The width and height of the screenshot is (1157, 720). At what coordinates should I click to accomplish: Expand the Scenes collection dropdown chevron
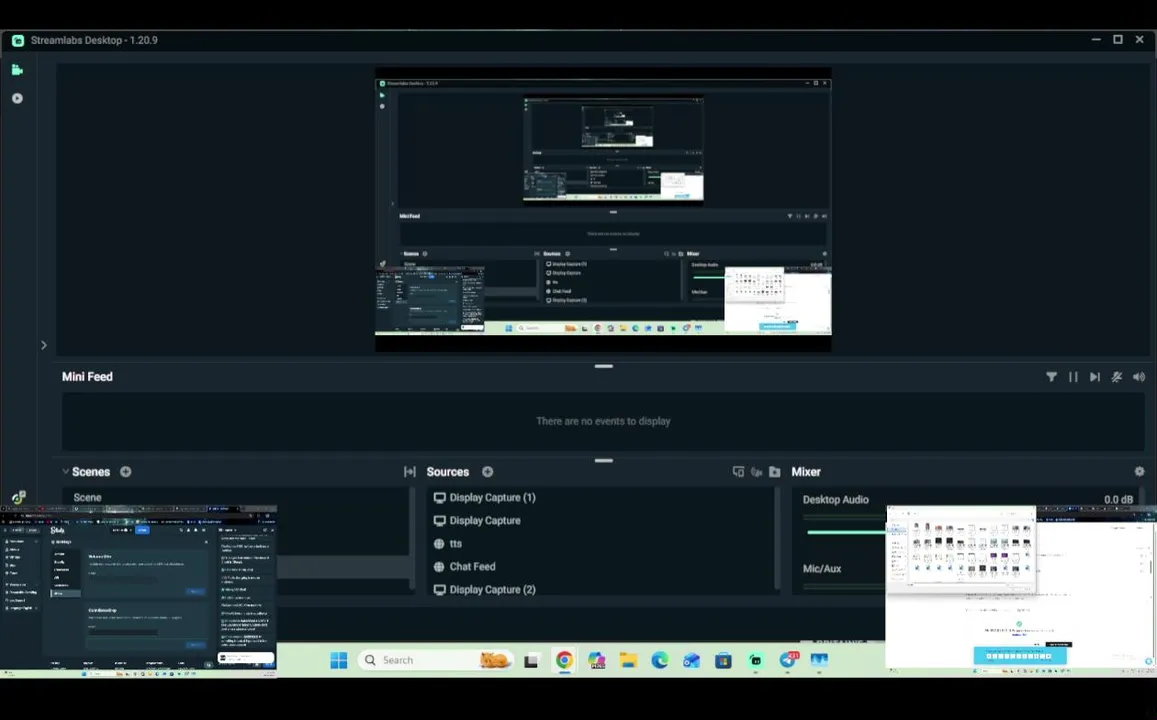point(66,471)
